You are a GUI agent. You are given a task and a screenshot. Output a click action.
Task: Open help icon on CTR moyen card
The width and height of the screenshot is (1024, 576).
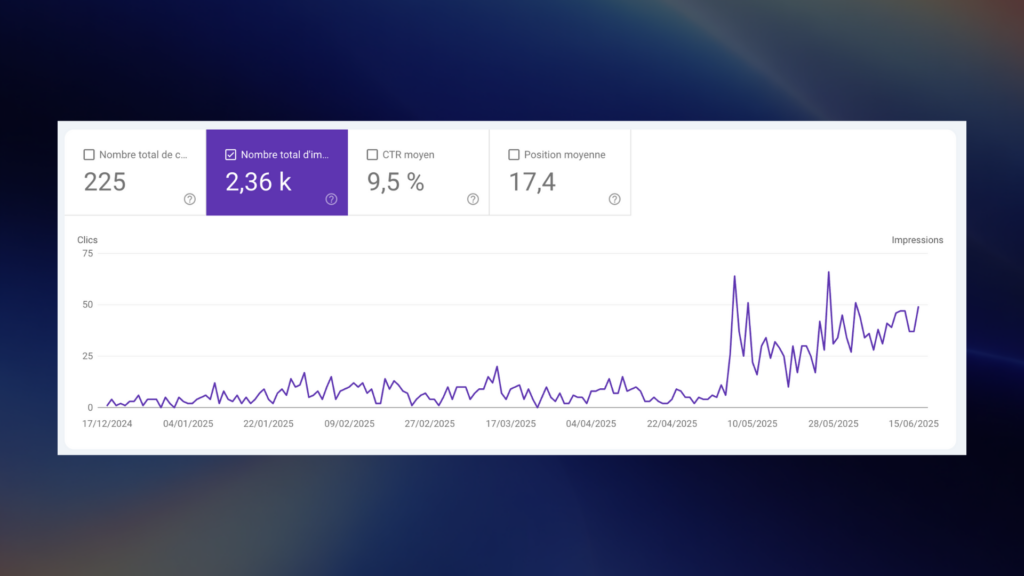pos(473,199)
